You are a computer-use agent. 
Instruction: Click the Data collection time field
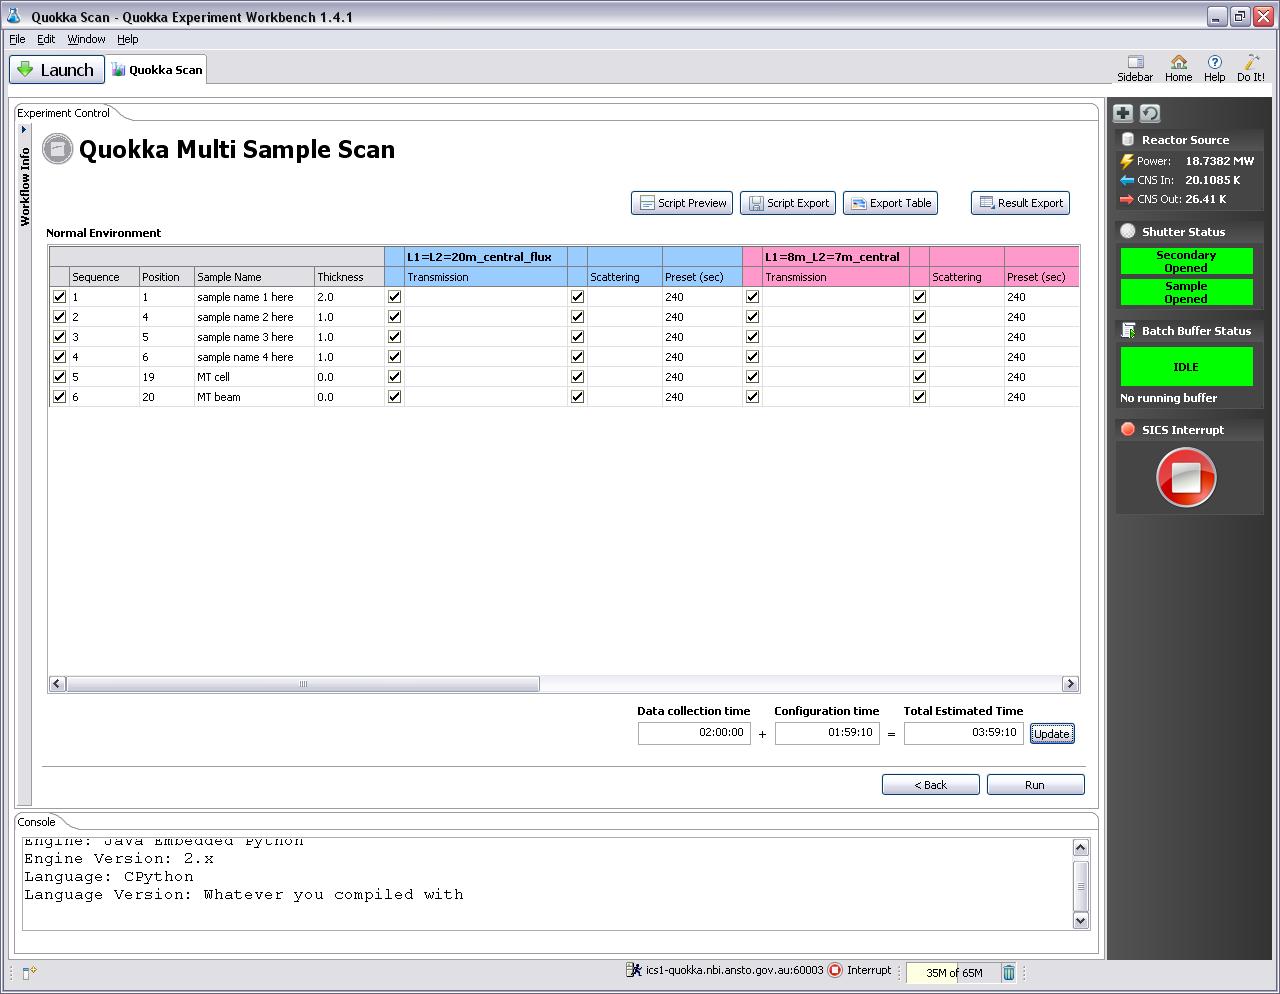pos(694,733)
